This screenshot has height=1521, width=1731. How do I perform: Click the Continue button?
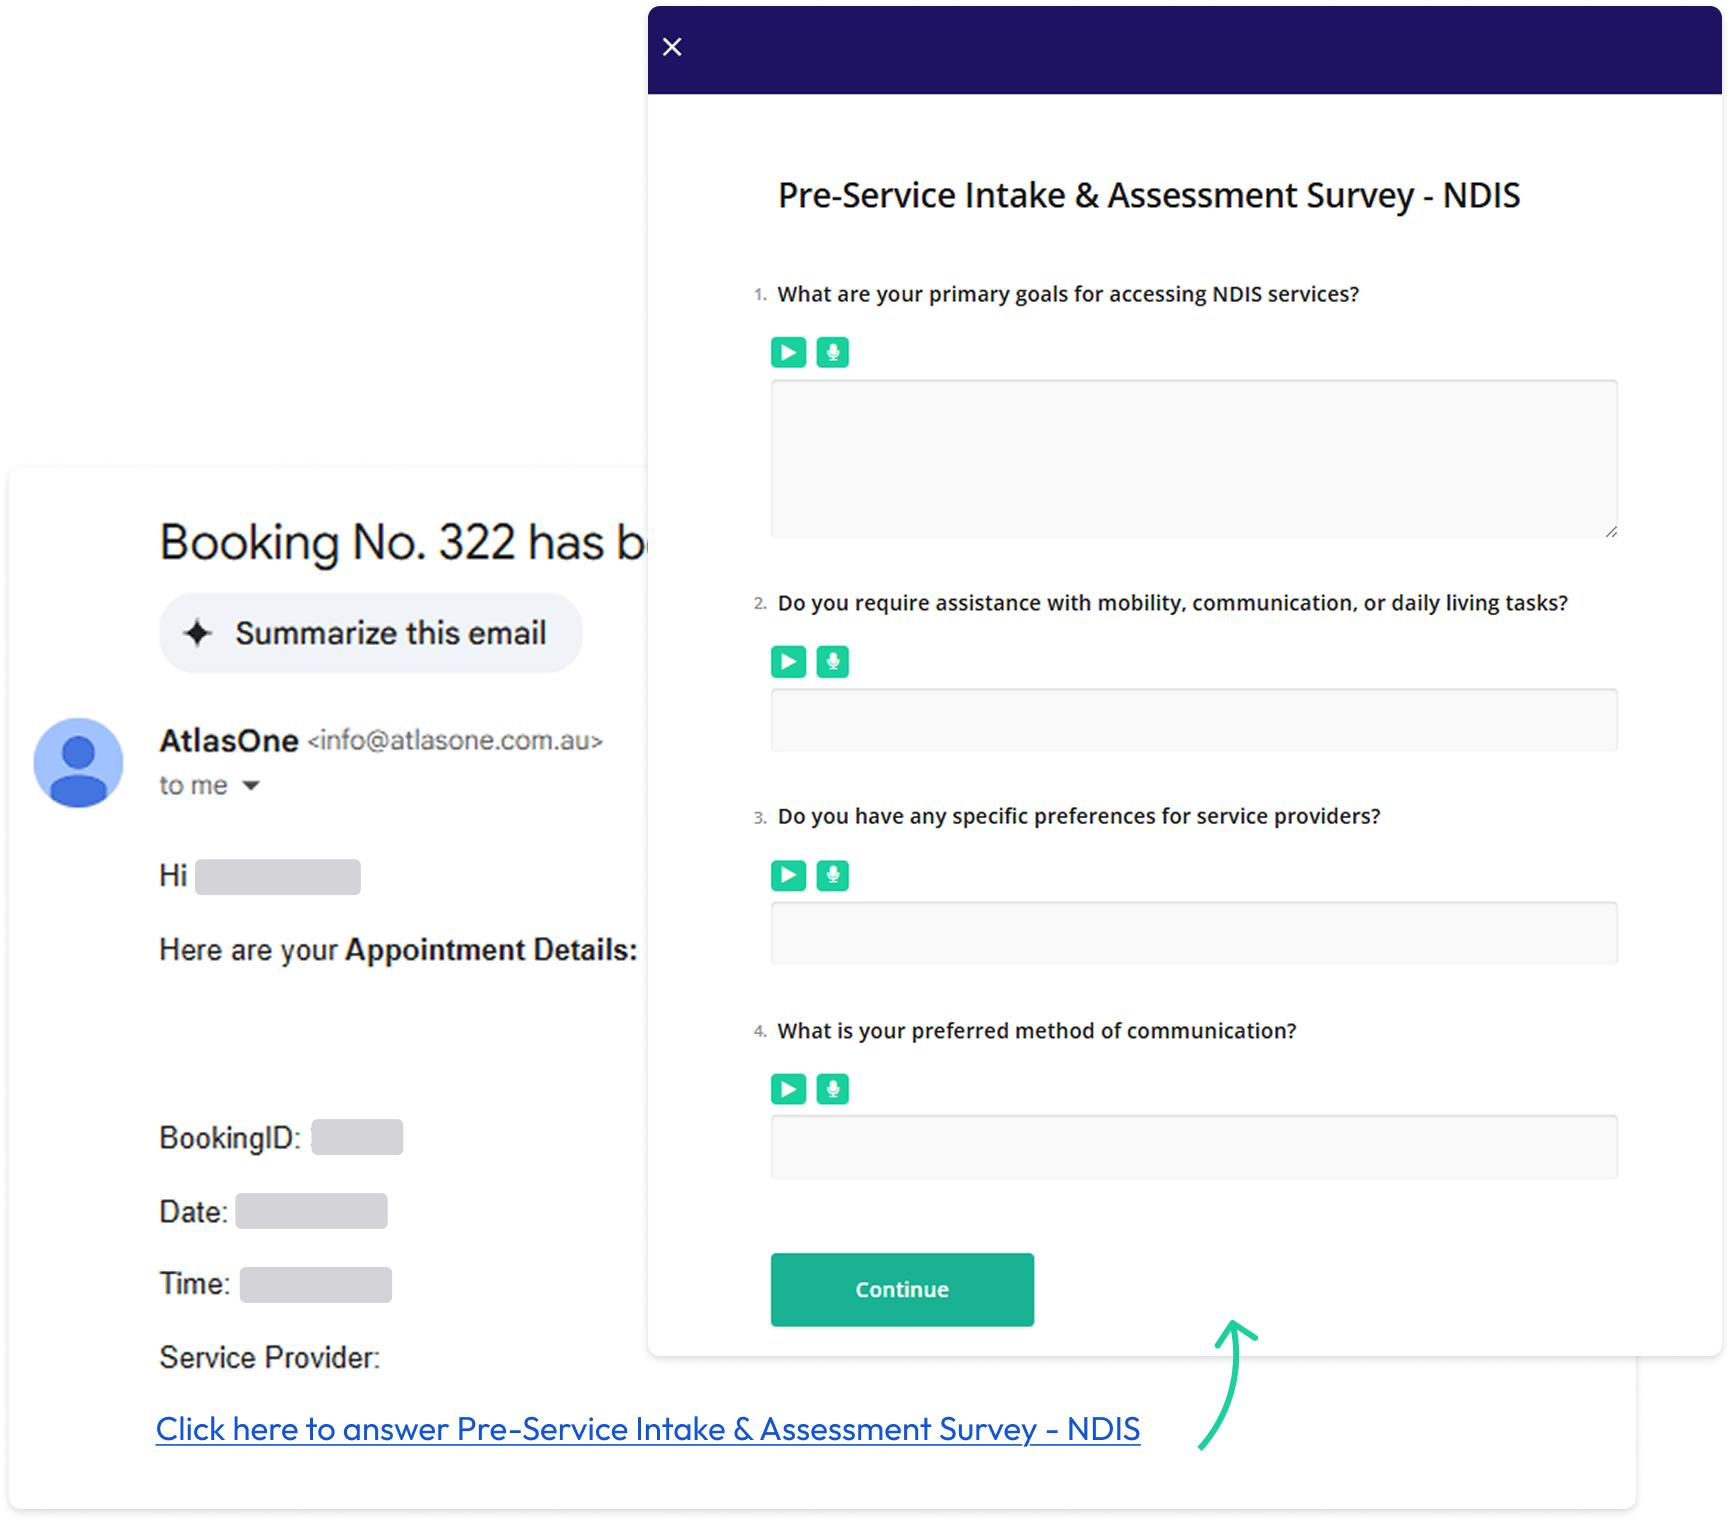[902, 1289]
